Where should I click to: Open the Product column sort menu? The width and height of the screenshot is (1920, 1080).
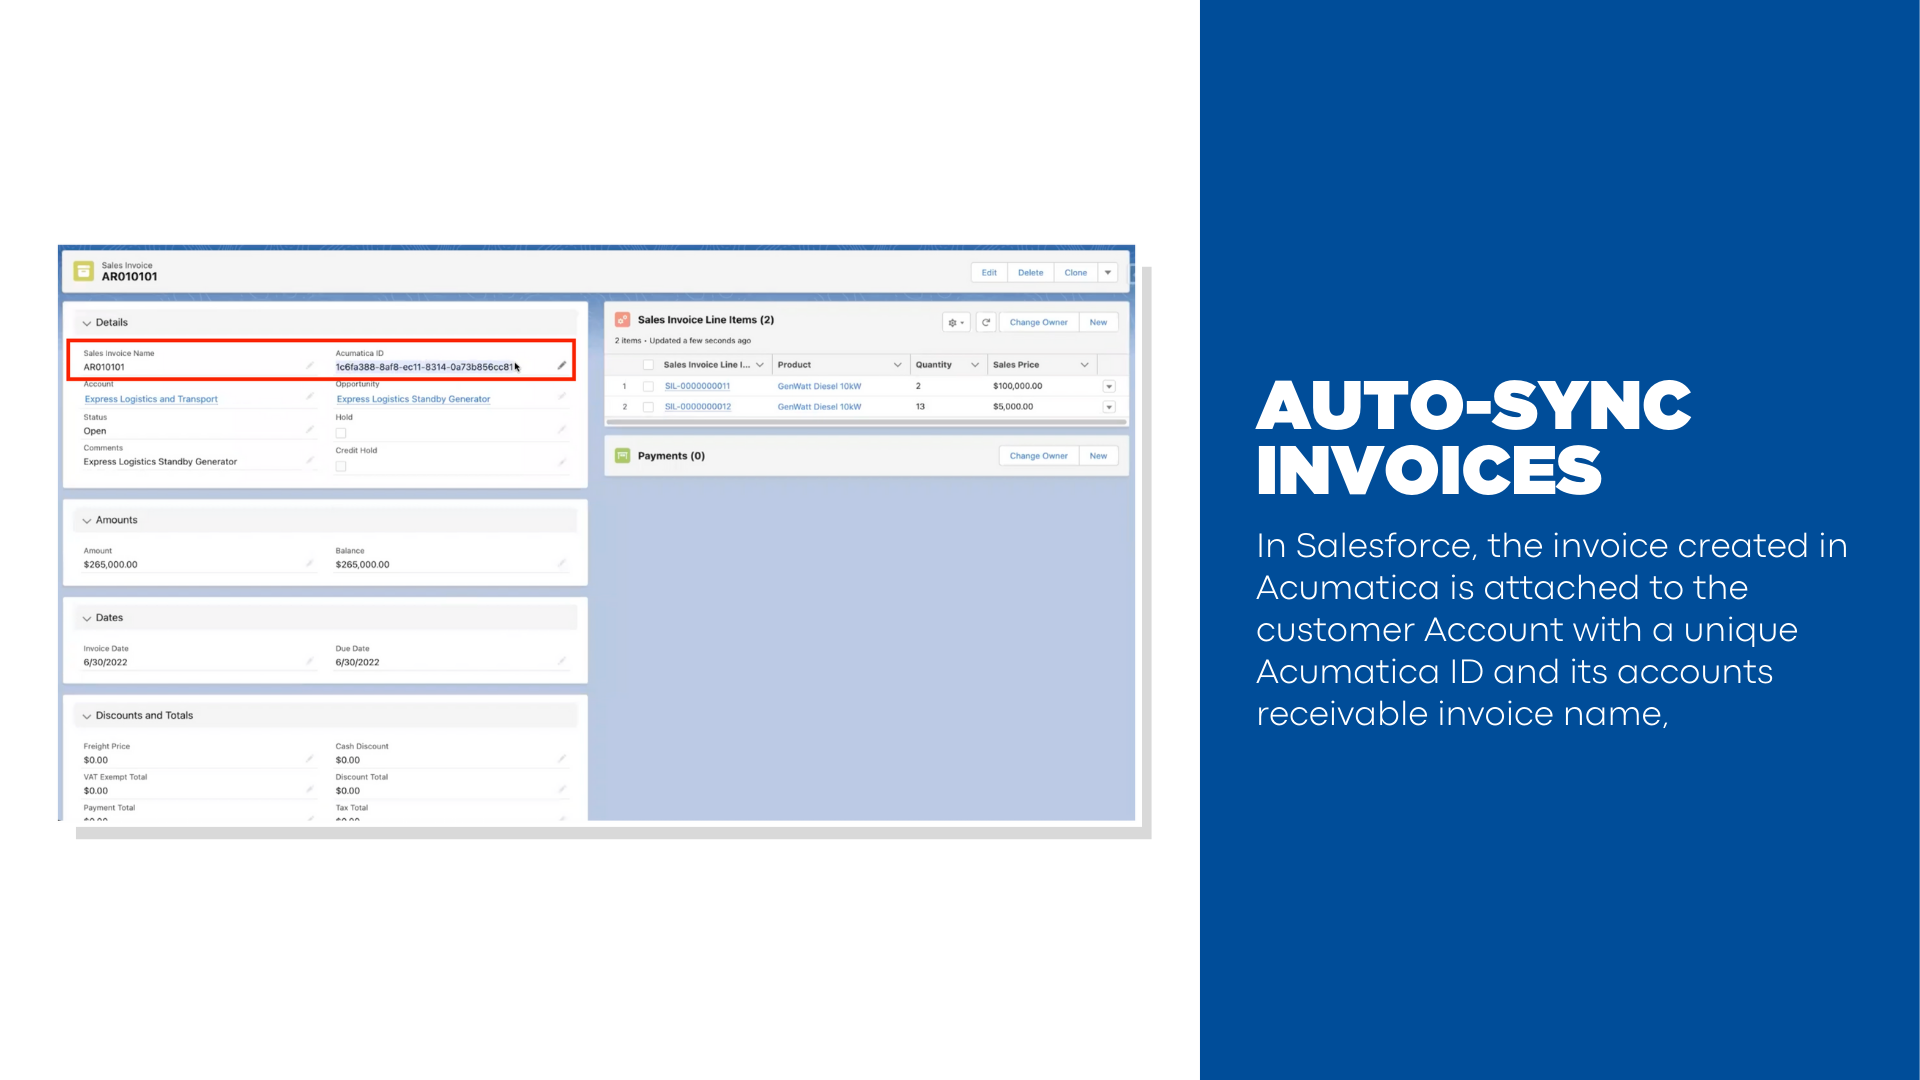coord(897,365)
